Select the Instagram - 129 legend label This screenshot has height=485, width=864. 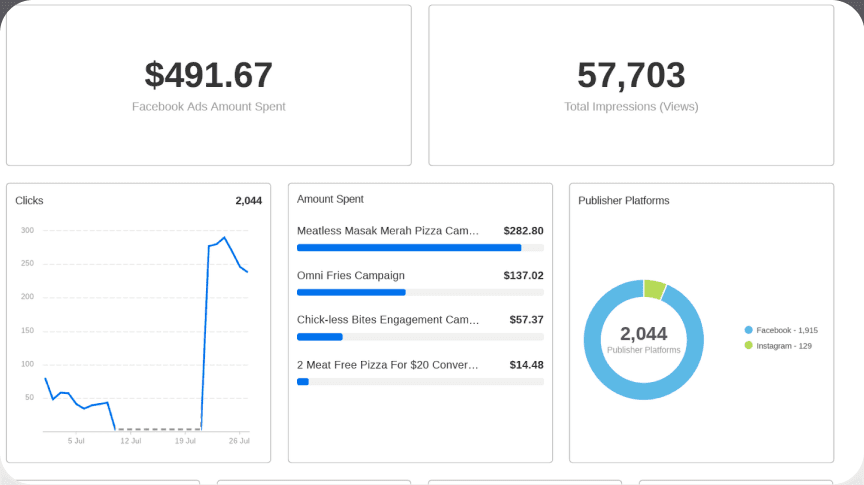click(x=784, y=346)
